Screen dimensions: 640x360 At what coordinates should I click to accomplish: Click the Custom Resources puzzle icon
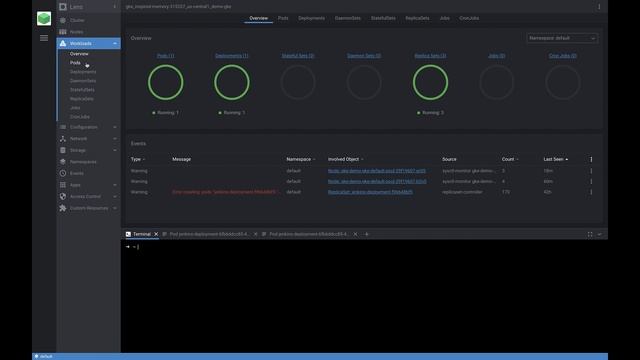[62, 208]
